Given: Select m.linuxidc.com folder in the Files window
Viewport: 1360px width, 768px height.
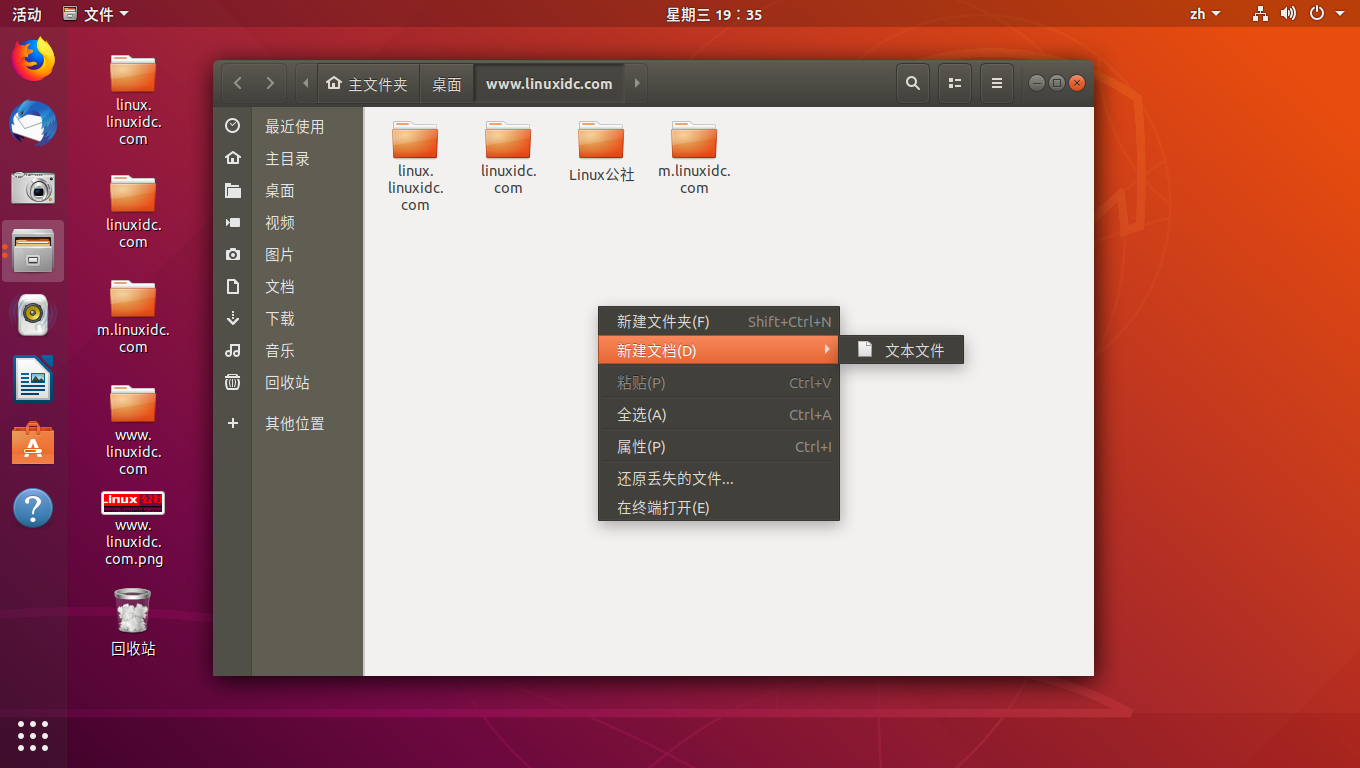Looking at the screenshot, I should 694,157.
